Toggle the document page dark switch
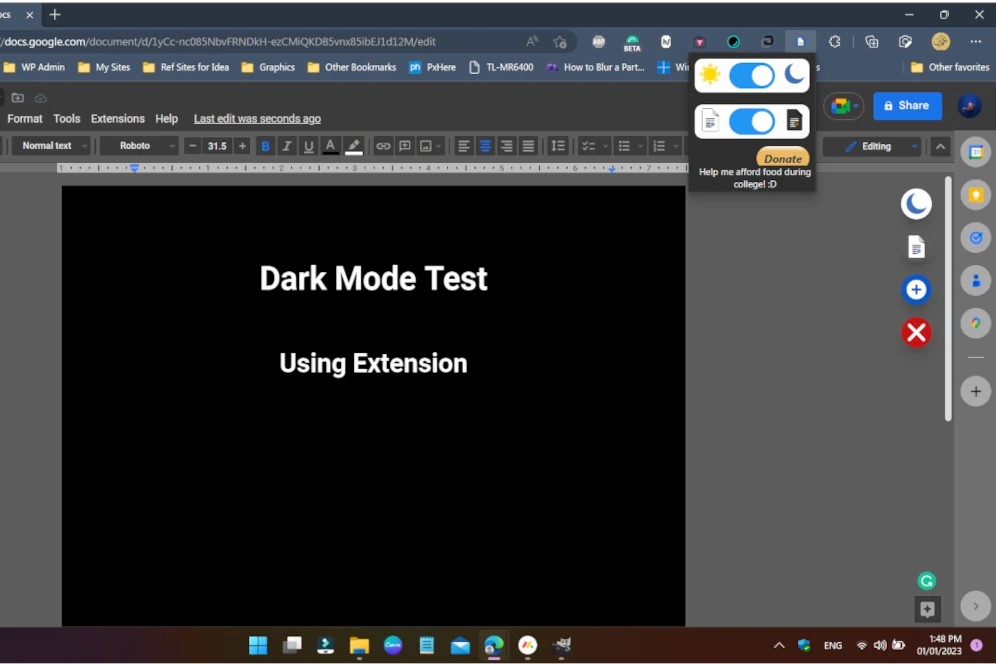The width and height of the screenshot is (996, 664). pos(752,121)
